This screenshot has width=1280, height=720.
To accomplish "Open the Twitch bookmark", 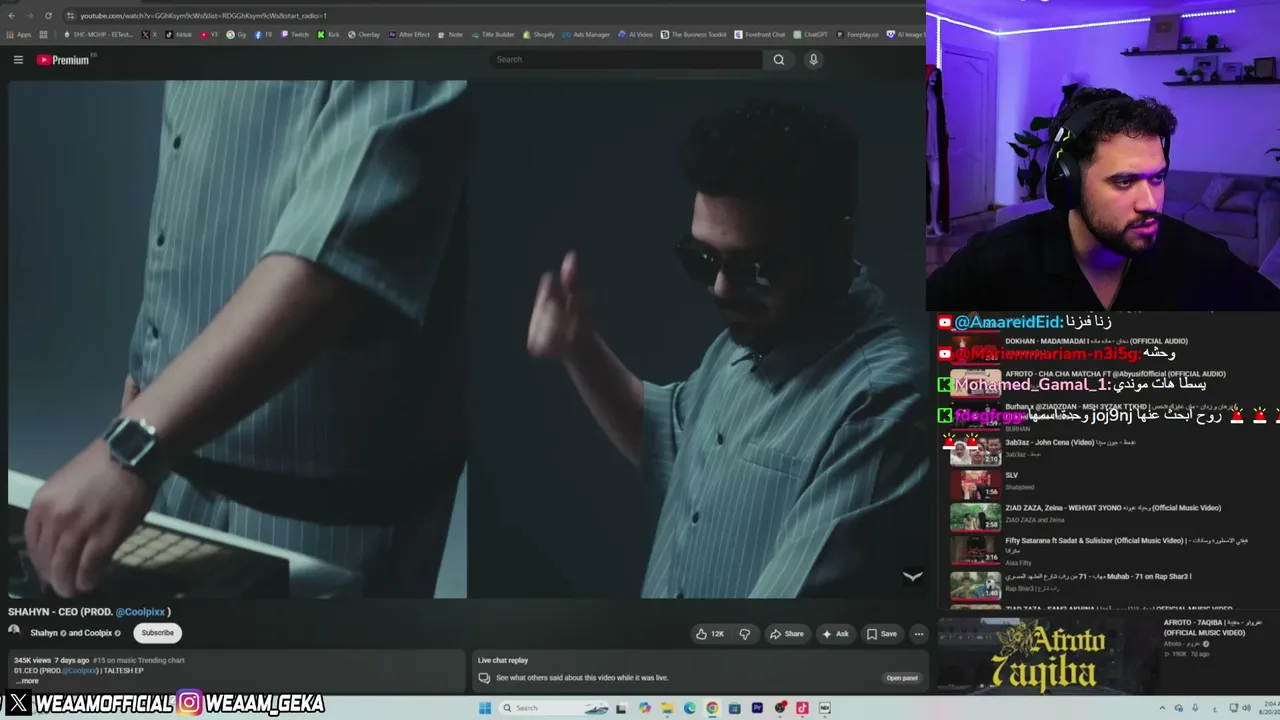I will pyautogui.click(x=295, y=35).
